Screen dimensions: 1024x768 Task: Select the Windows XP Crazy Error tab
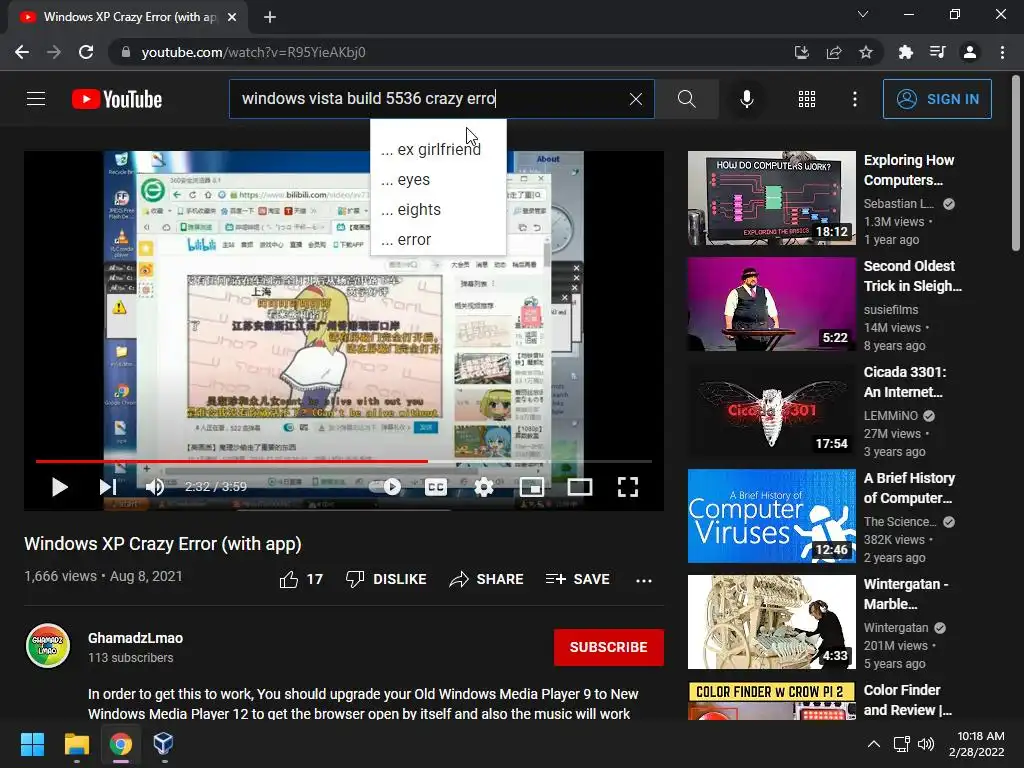[128, 17]
